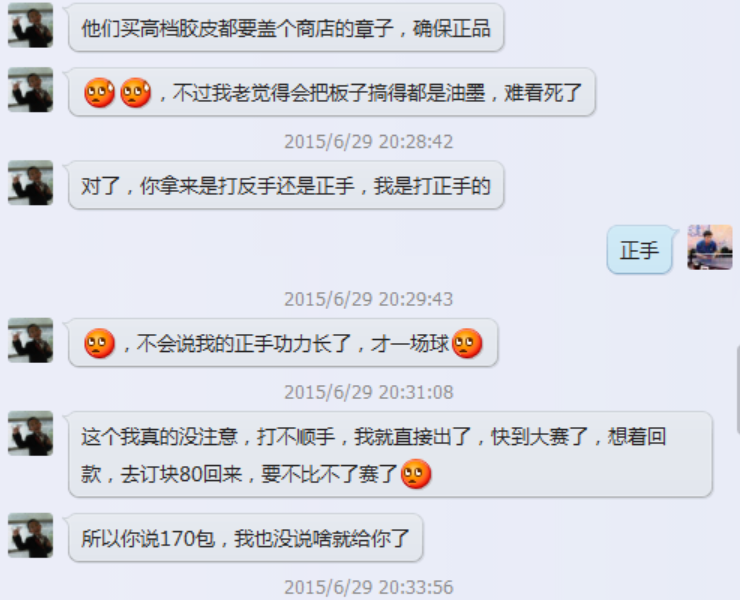The width and height of the screenshot is (740, 600).
Task: Click sender avatar beside 他们买高档胶皮 message
Action: tap(31, 25)
